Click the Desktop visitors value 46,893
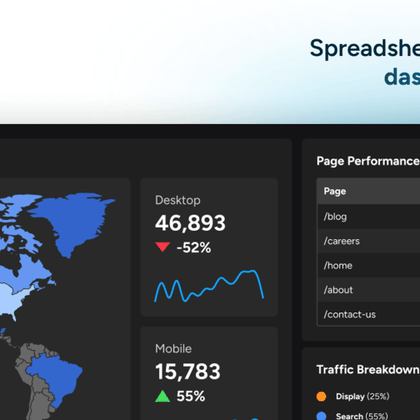Image resolution: width=420 pixels, height=420 pixels. point(190,223)
